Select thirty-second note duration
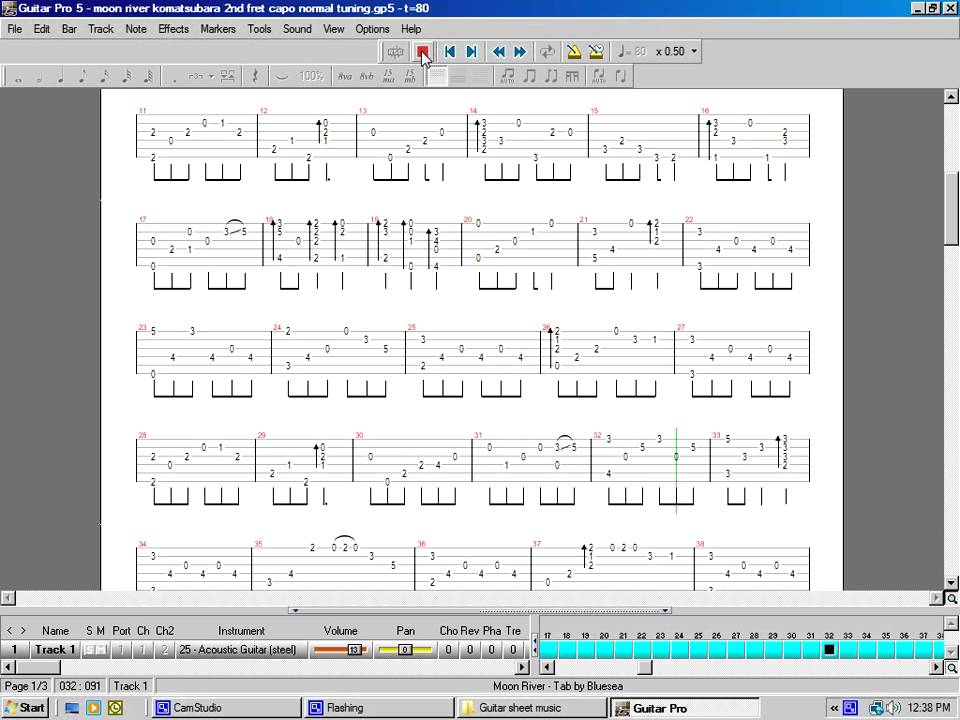960x720 pixels. pyautogui.click(x=127, y=77)
